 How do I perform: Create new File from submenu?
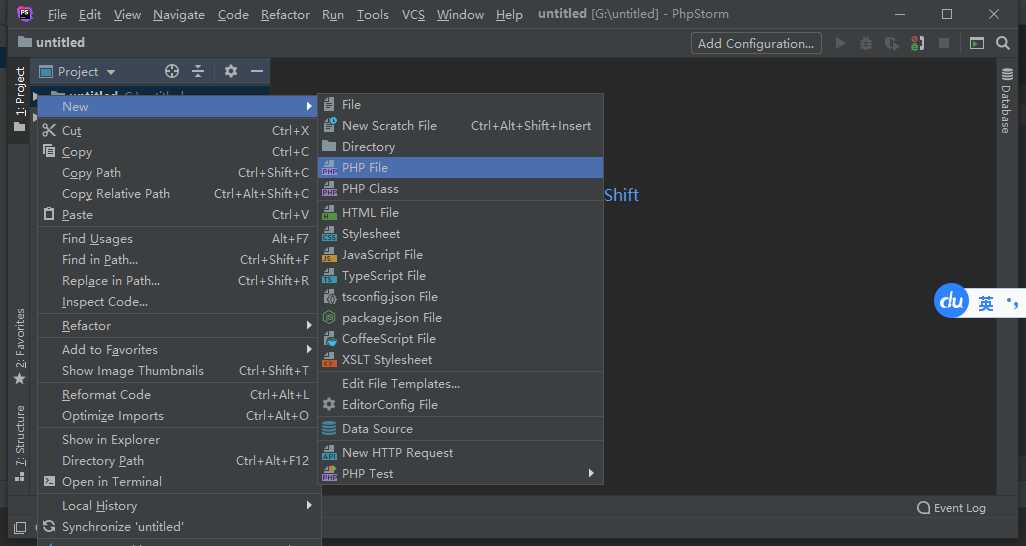[x=461, y=105]
